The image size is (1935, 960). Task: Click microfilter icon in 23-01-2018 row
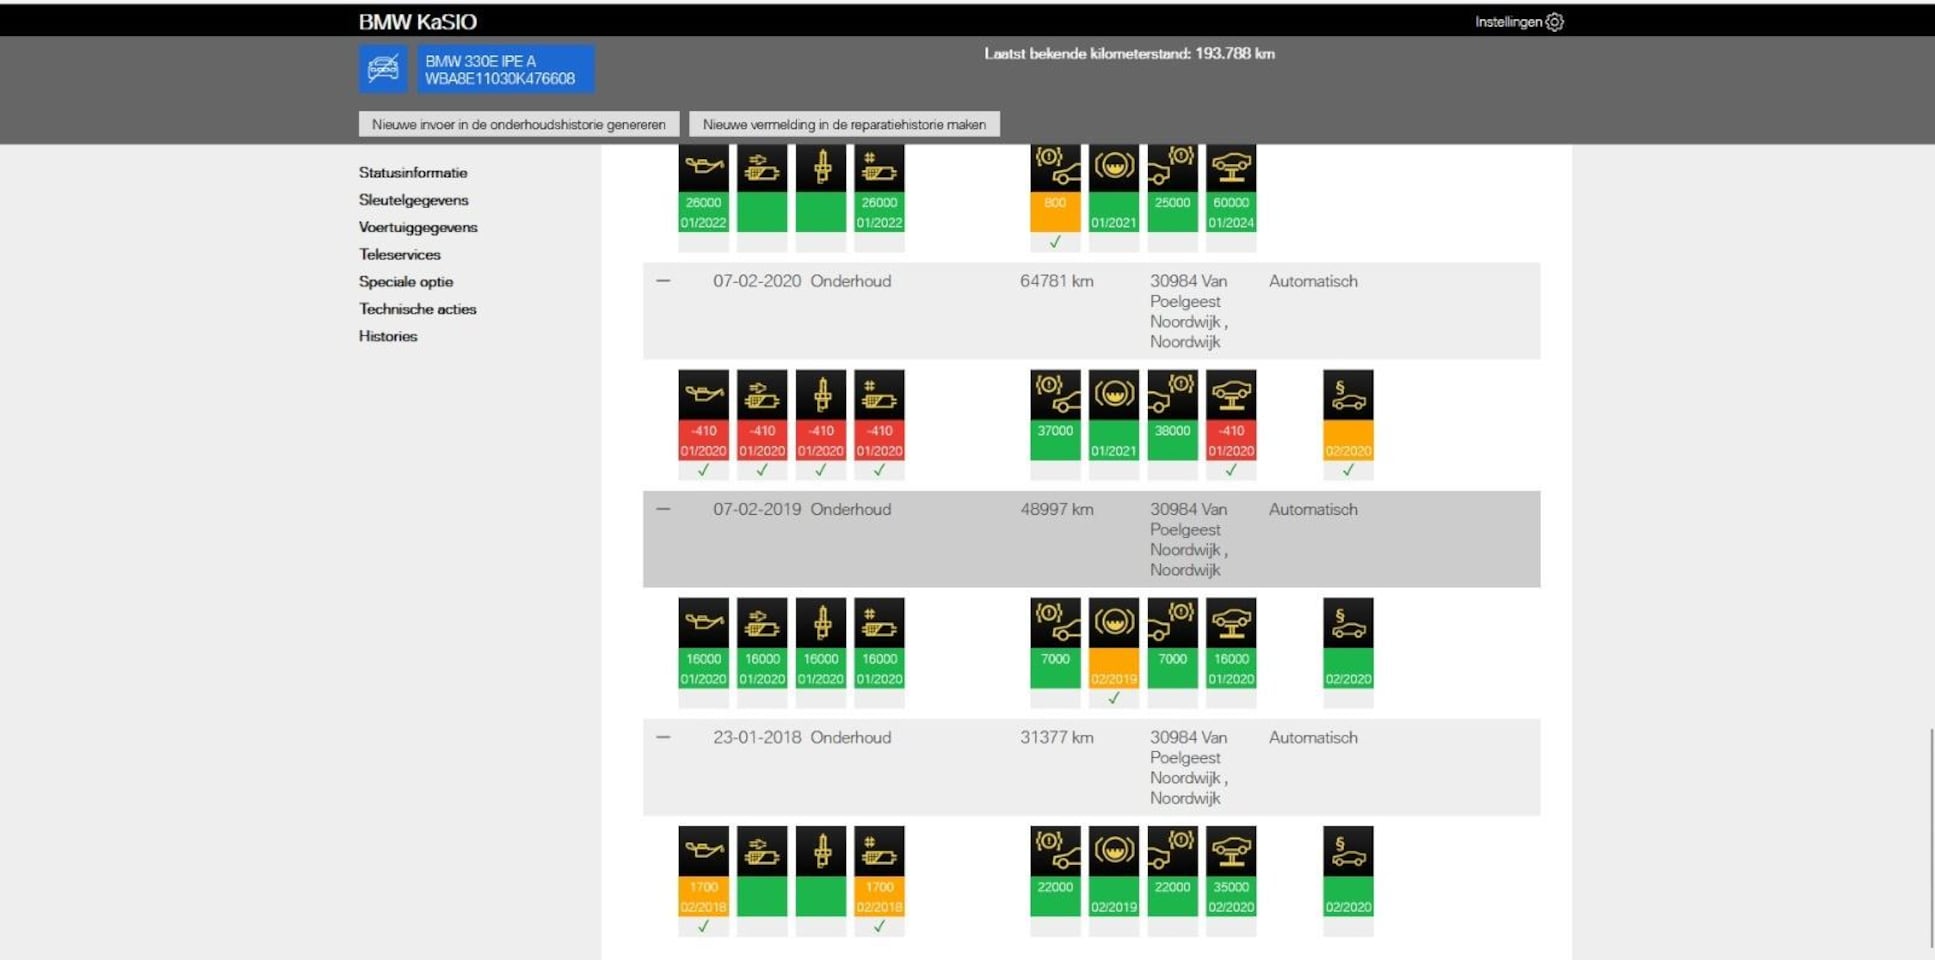[879, 851]
